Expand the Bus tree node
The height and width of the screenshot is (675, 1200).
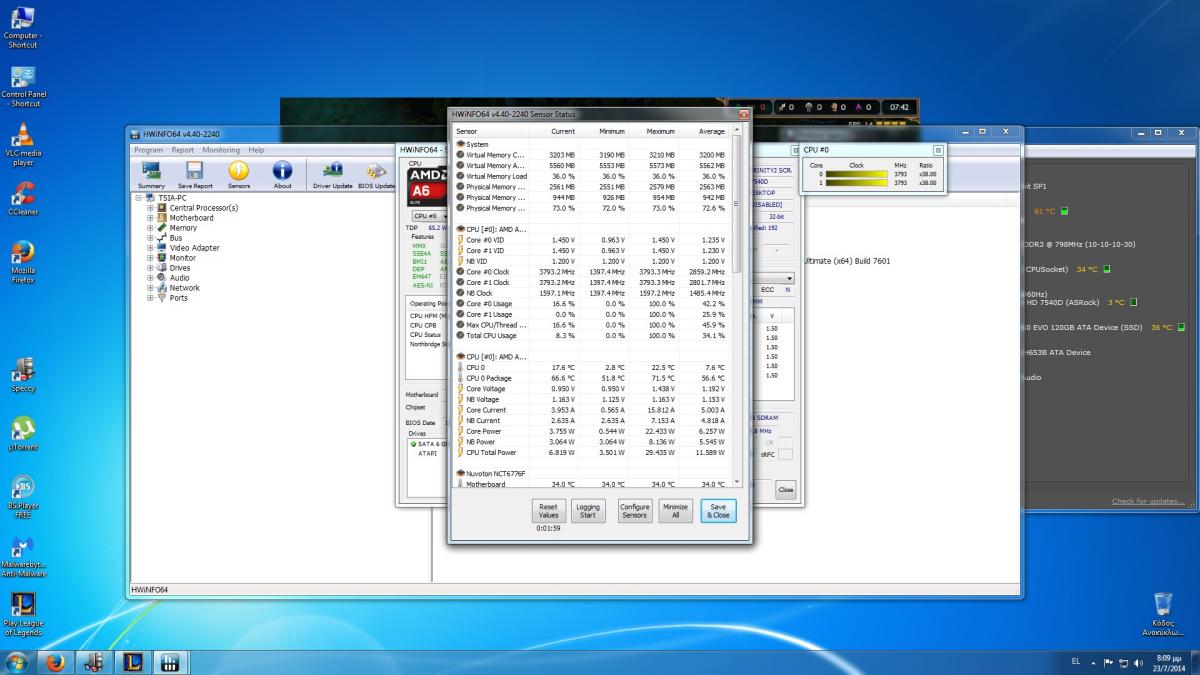[150, 238]
